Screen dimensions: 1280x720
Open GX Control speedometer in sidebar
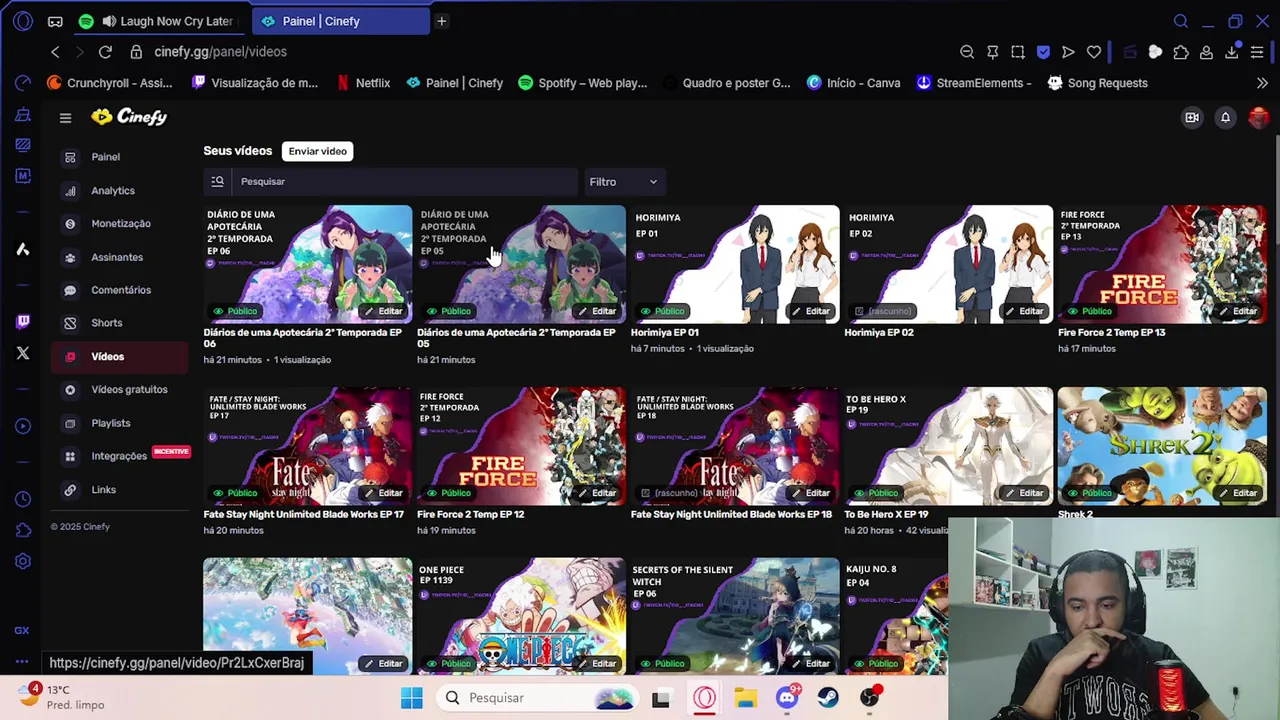tap(22, 83)
